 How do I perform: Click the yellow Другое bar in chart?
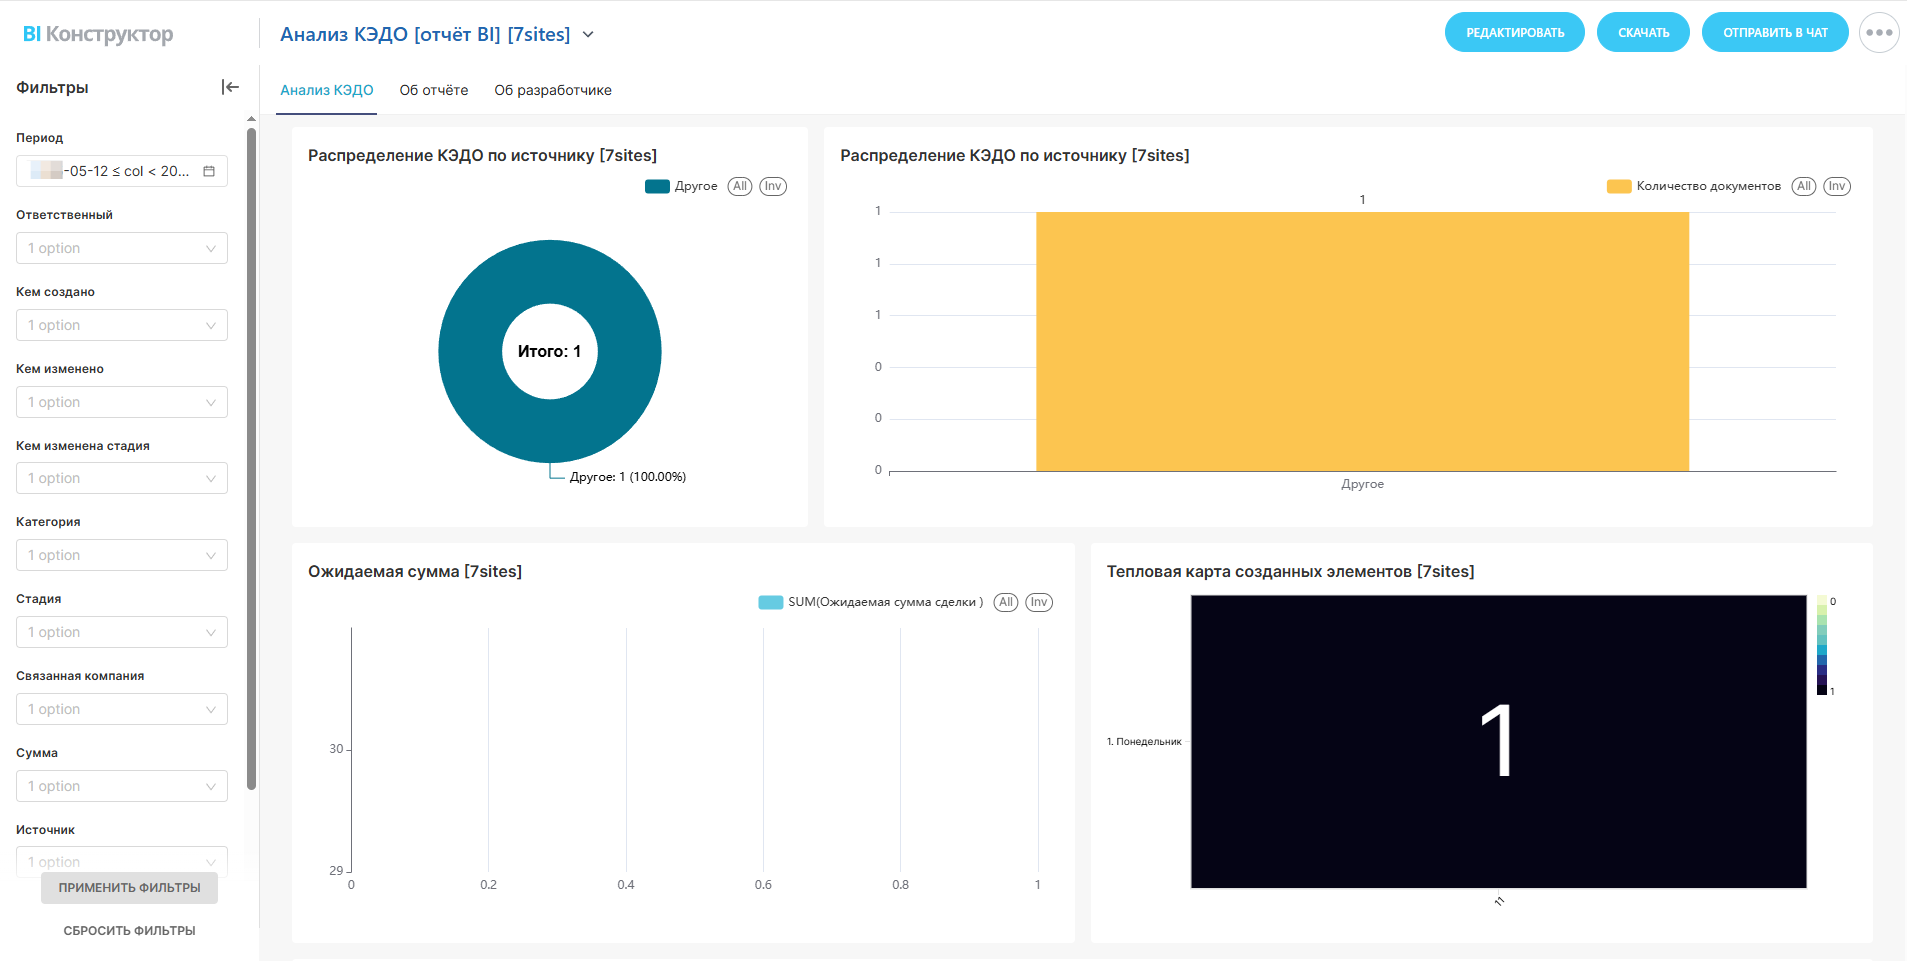(1361, 341)
